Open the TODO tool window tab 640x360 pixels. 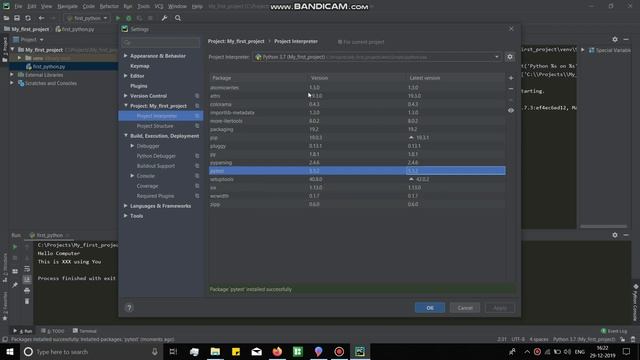click(x=53, y=331)
